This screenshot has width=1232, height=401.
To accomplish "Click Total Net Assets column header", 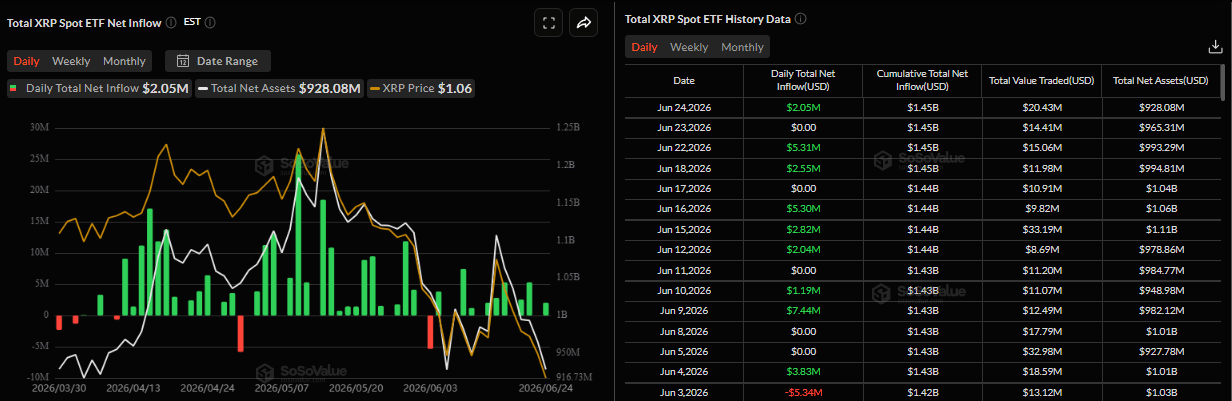I will pos(1160,80).
